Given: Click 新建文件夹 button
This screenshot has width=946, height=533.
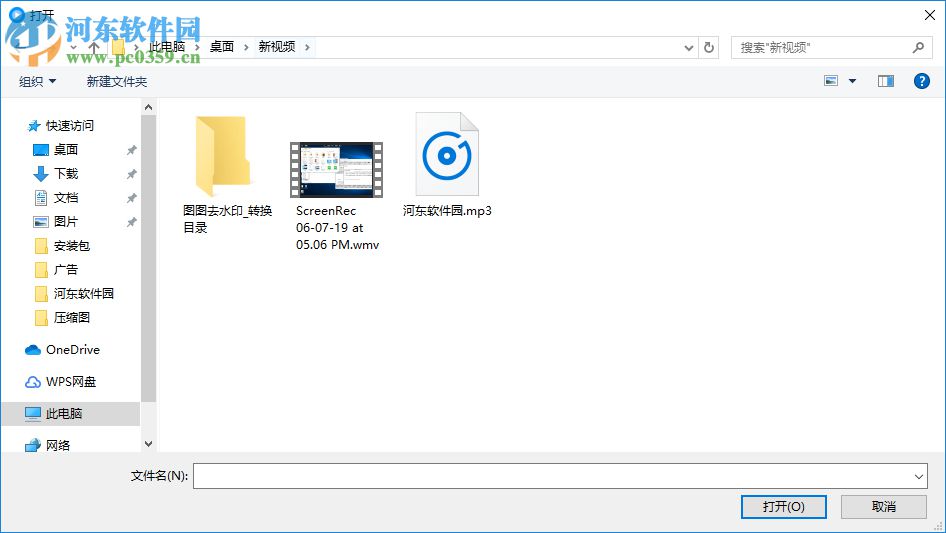Looking at the screenshot, I should (x=116, y=81).
